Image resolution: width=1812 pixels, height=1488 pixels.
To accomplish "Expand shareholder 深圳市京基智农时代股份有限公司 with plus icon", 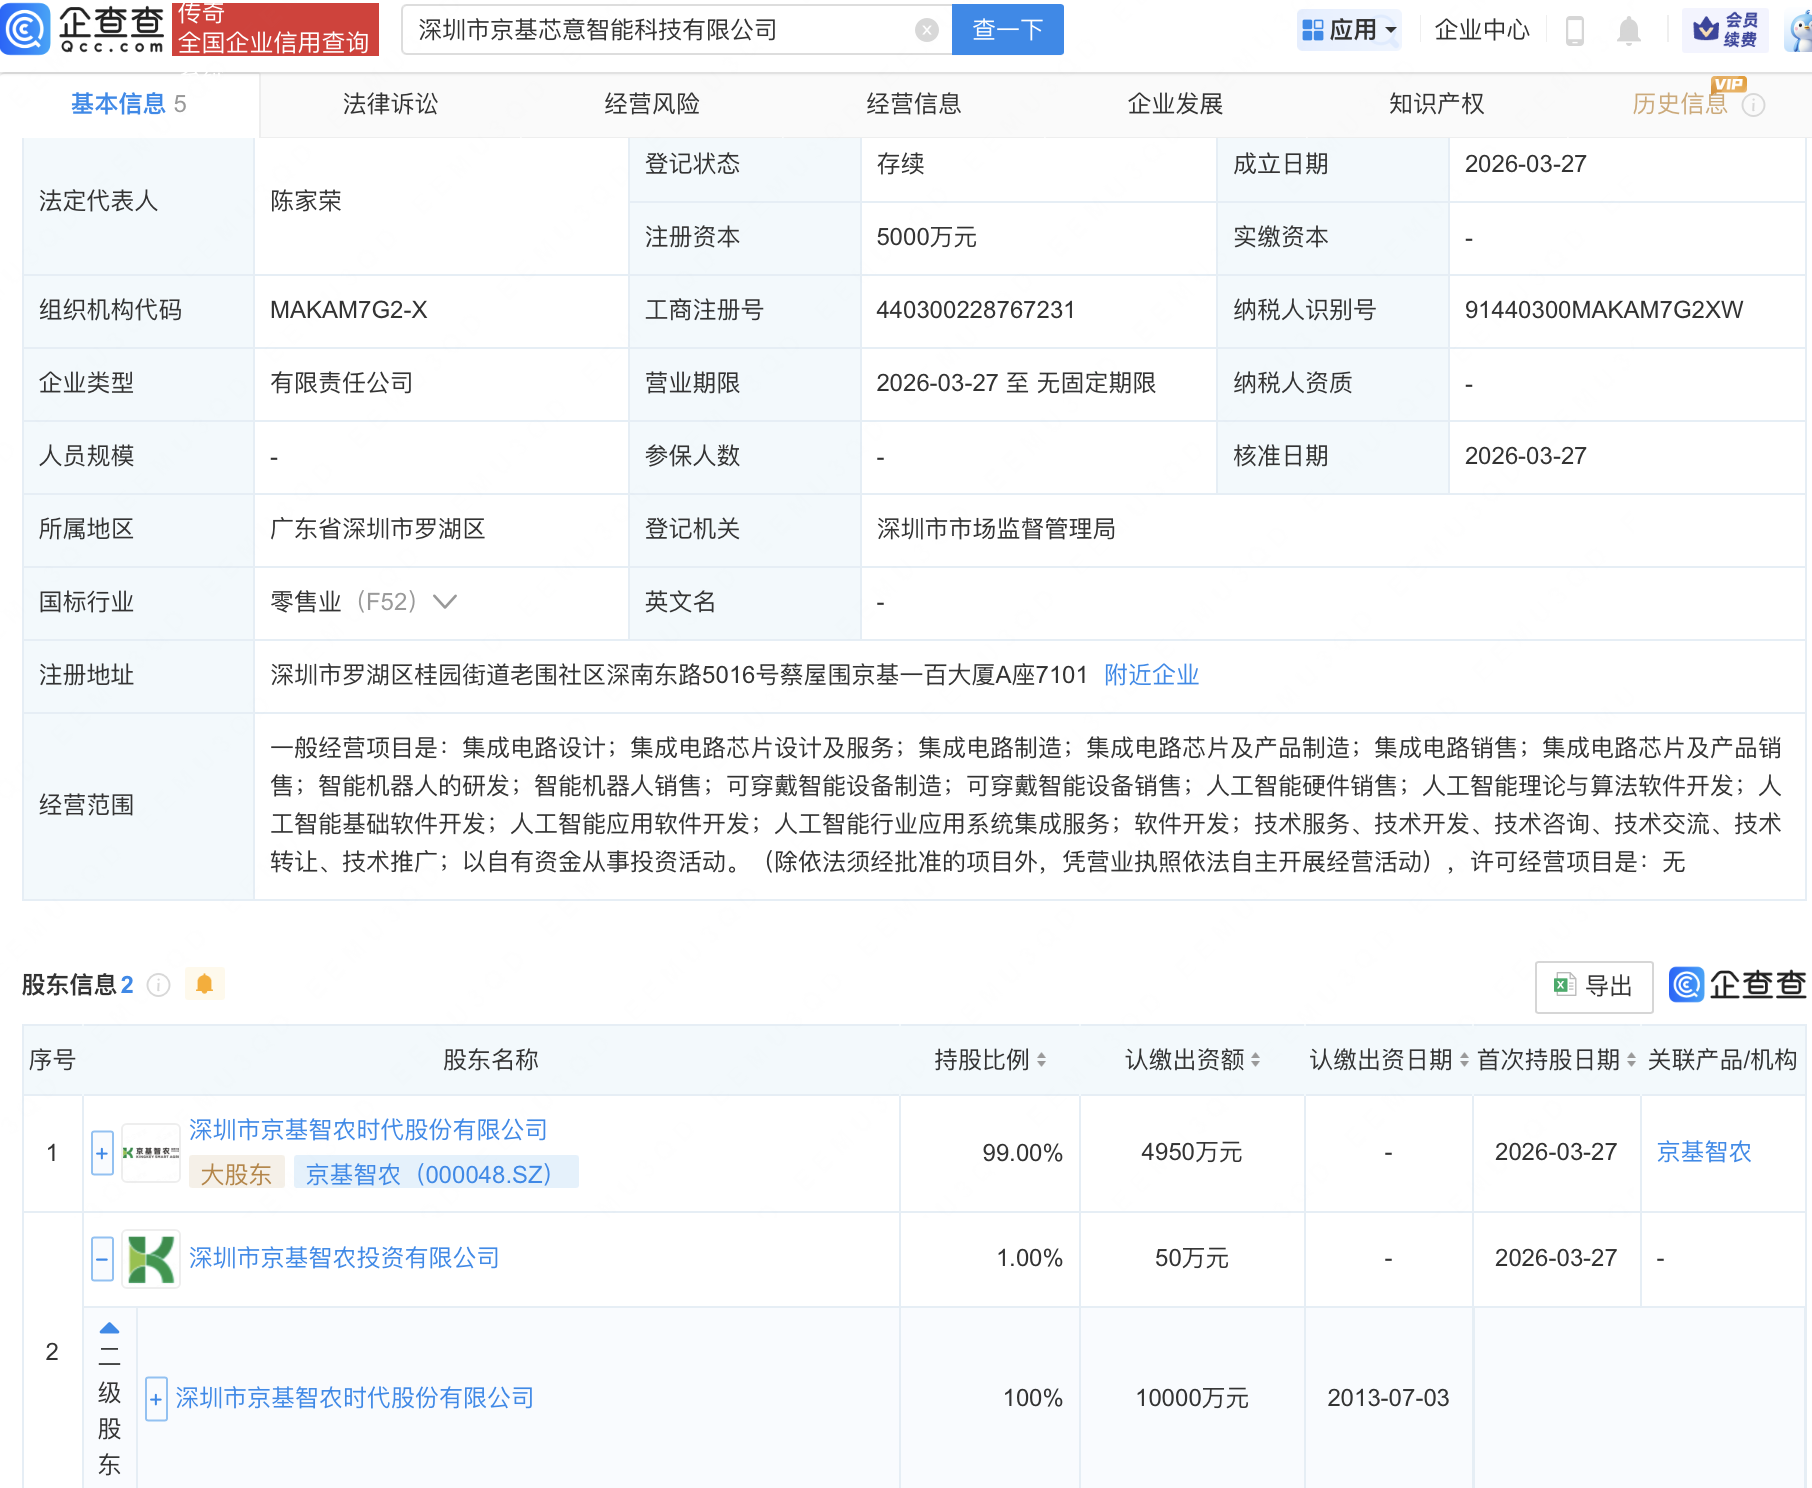I will click(101, 1152).
